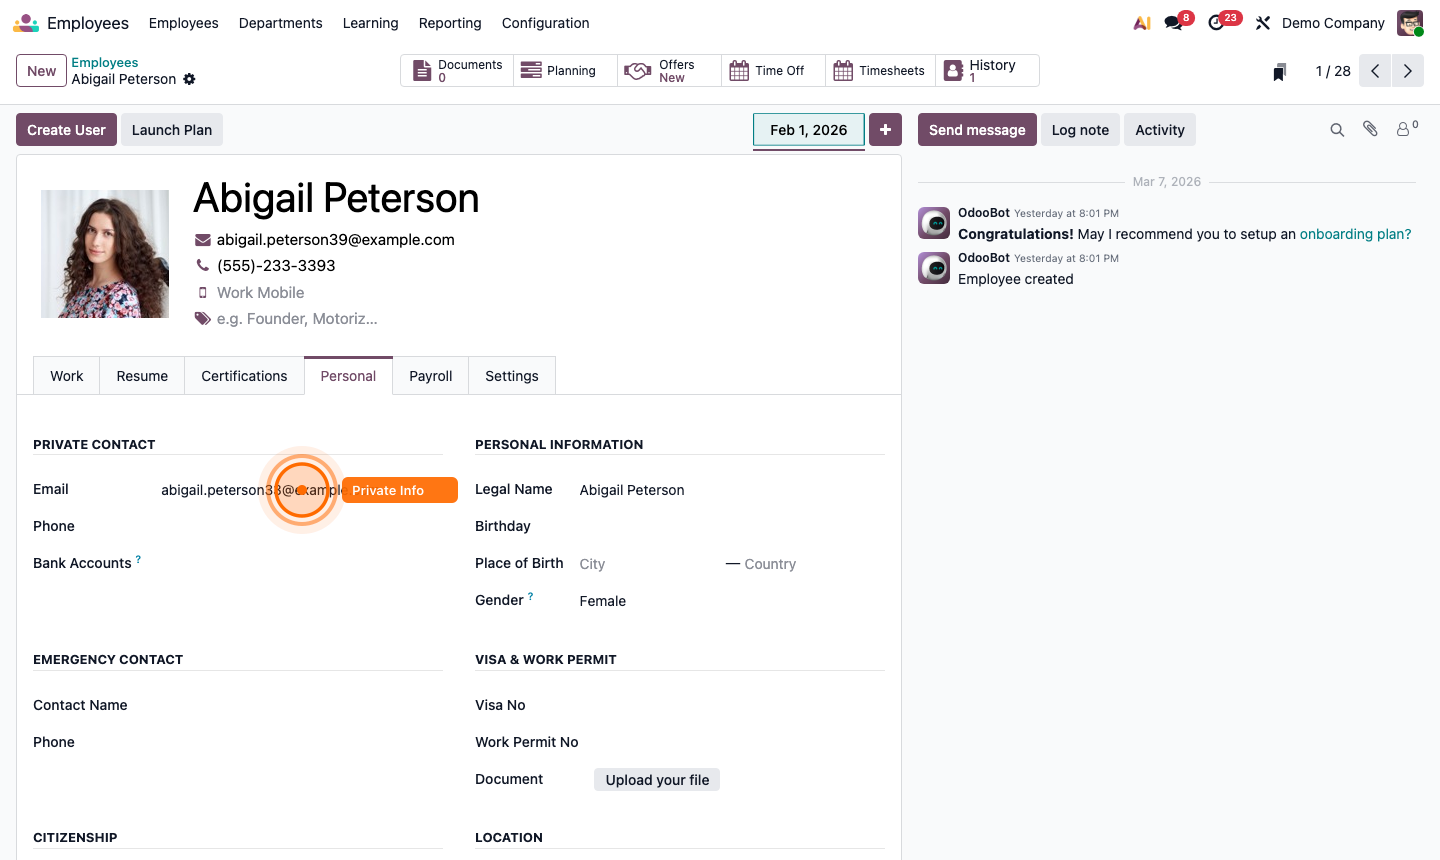
Task: Open record settings gear next to Abigail Peterson
Action: click(189, 80)
